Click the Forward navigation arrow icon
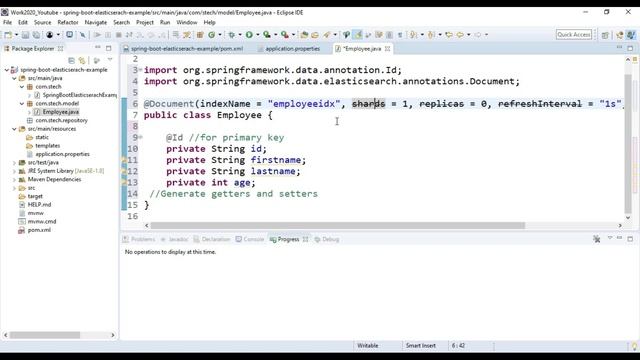 pyautogui.click(x=478, y=35)
